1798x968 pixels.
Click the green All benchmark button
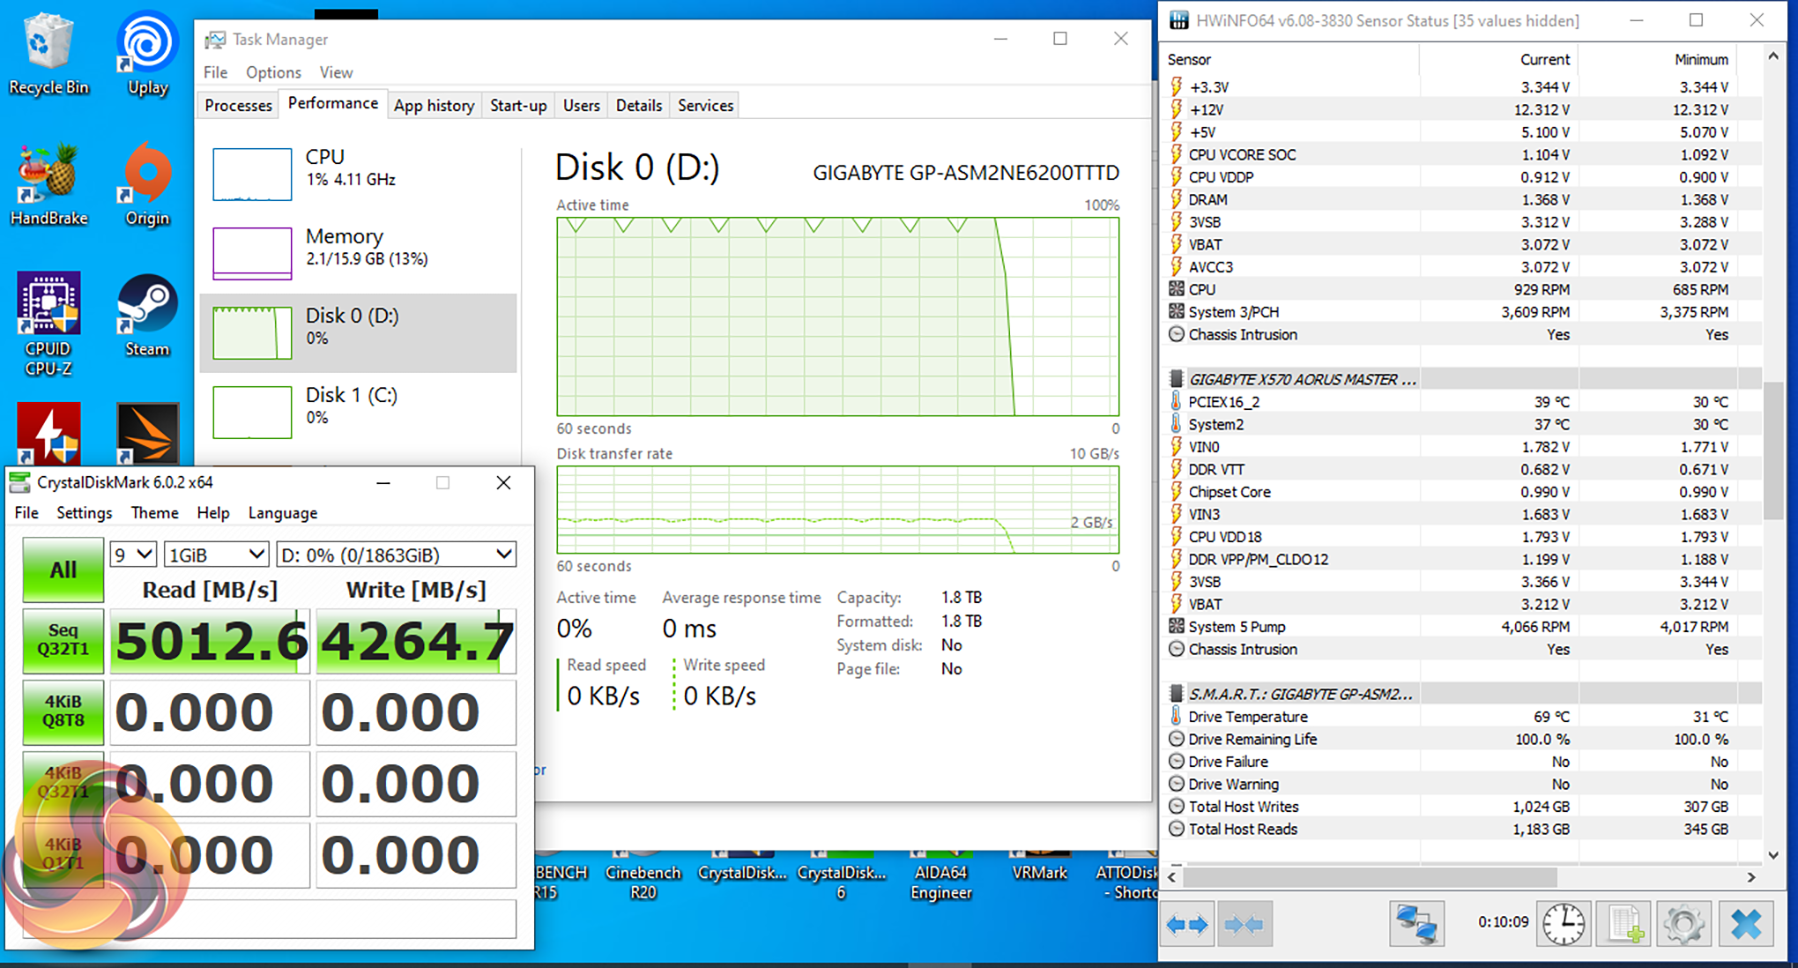point(63,570)
